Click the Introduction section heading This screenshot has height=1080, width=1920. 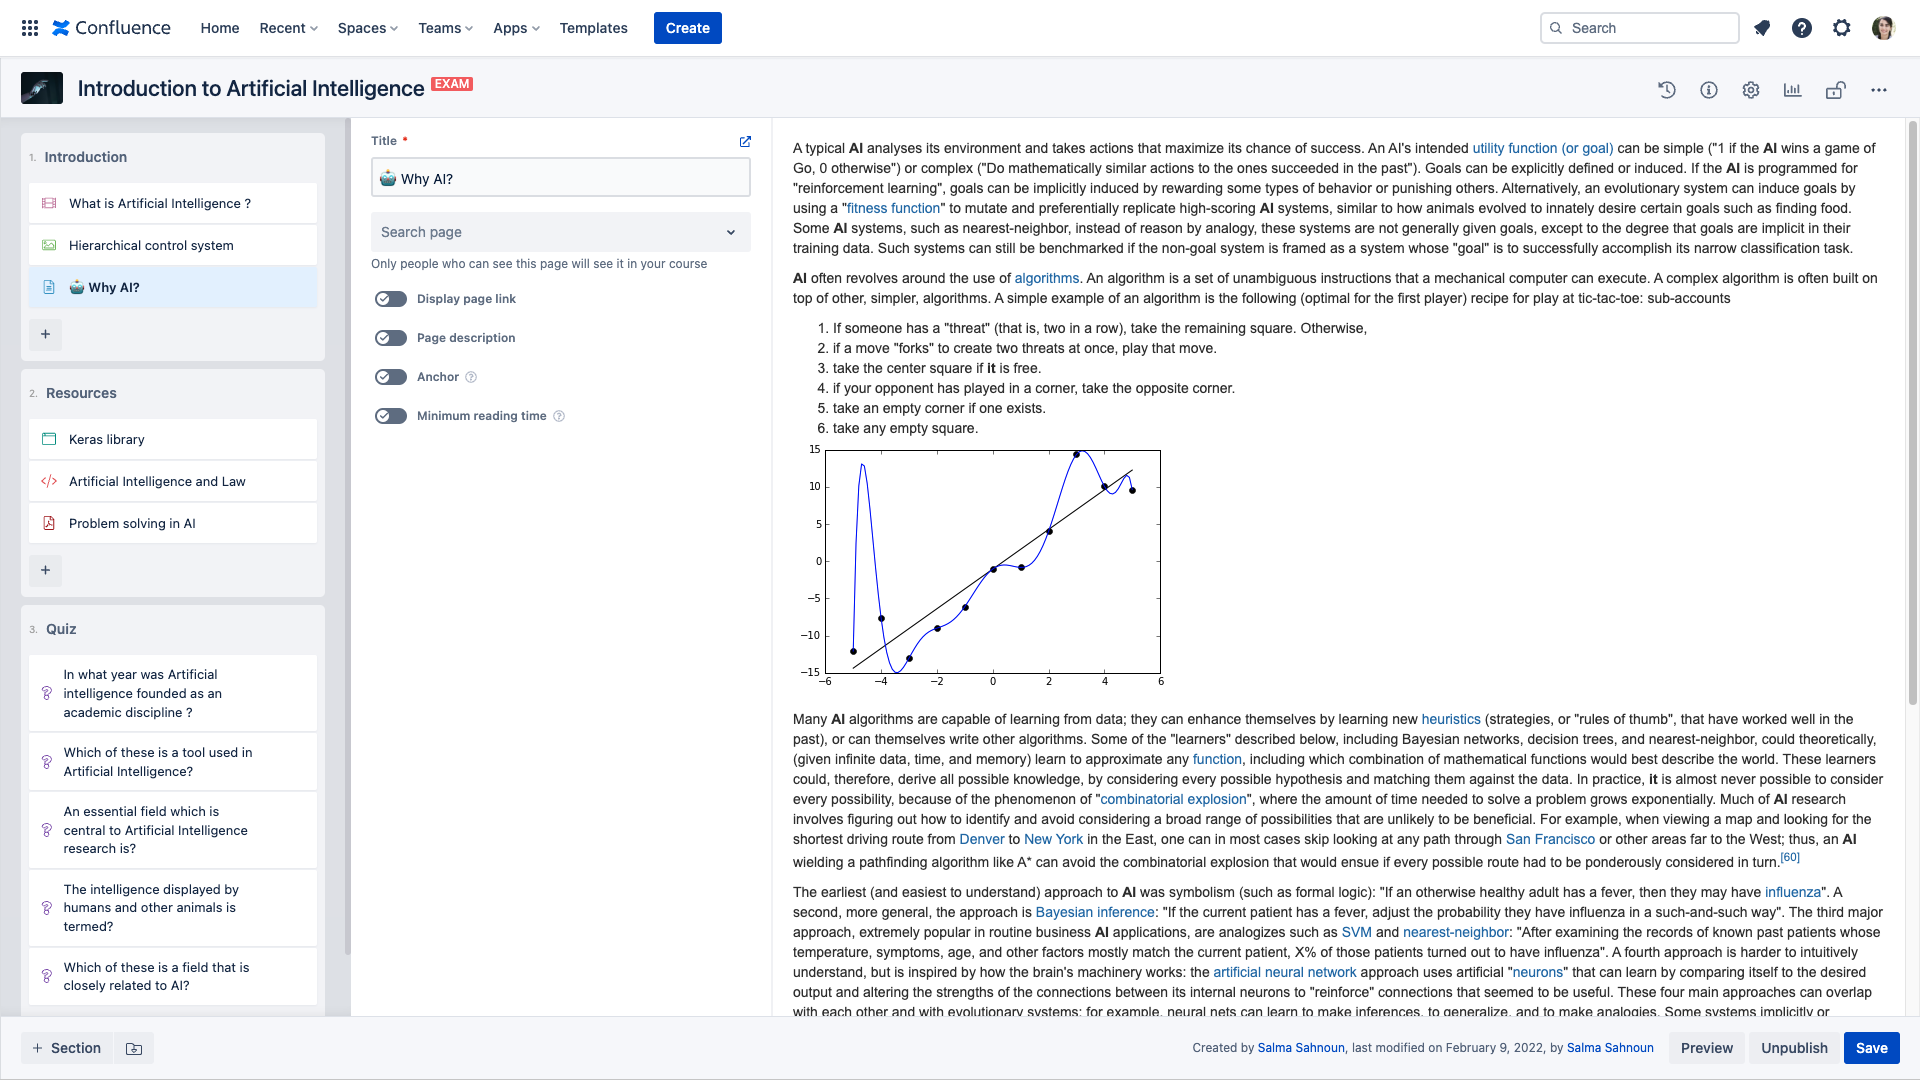pos(86,157)
